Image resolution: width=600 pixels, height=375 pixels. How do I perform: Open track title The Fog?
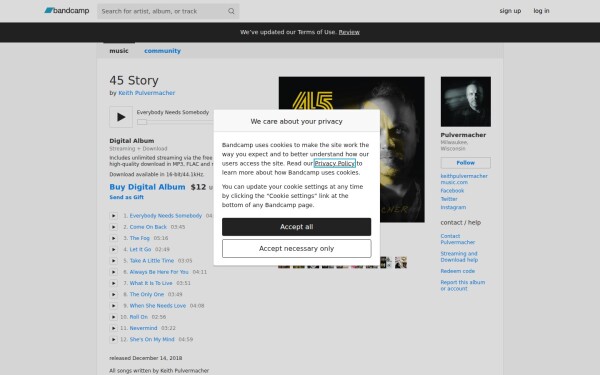pyautogui.click(x=140, y=238)
